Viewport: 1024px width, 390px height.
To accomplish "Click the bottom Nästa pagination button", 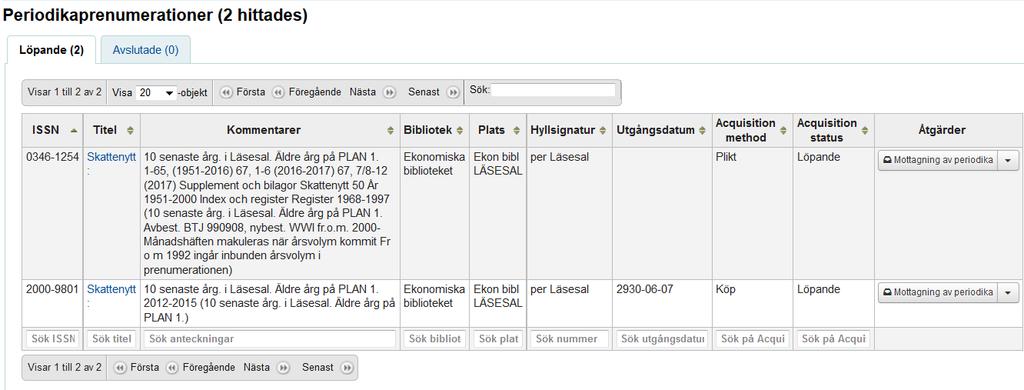I will [x=266, y=368].
